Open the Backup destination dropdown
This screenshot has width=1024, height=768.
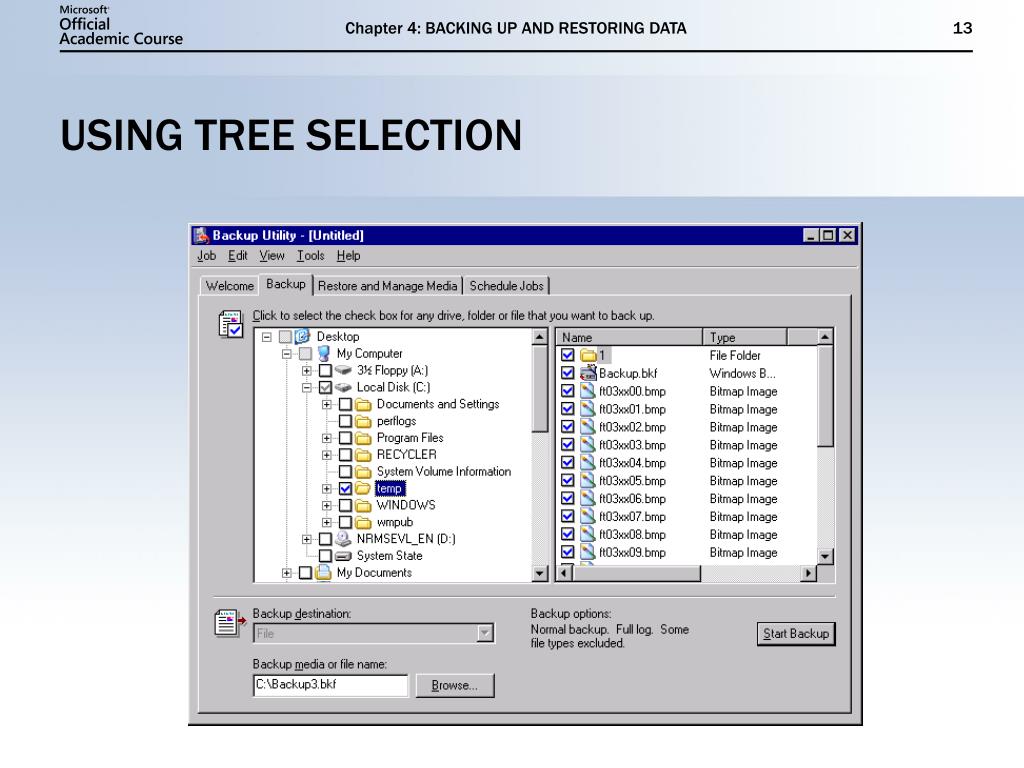[485, 633]
